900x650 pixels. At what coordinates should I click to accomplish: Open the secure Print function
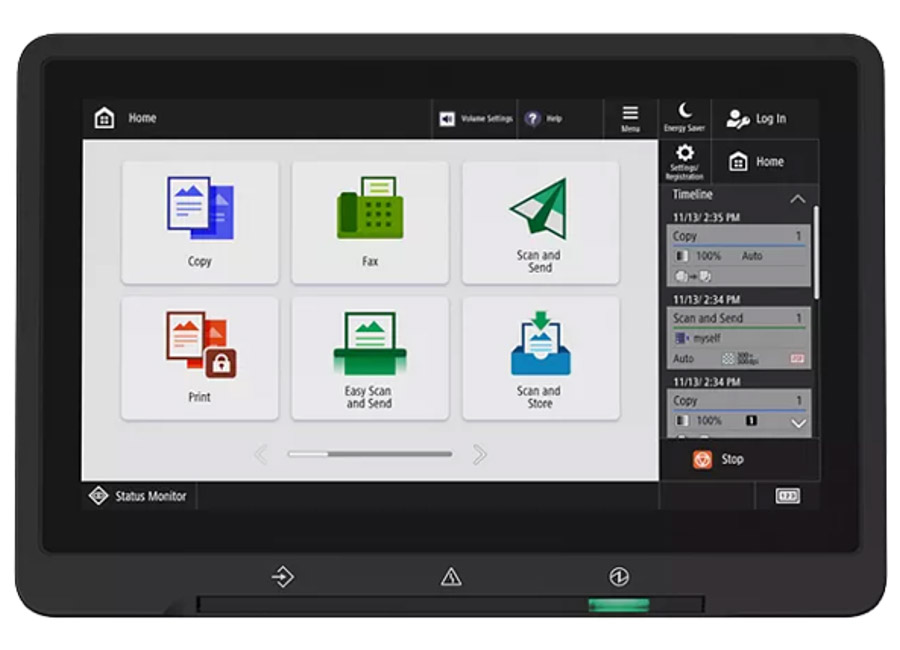200,357
